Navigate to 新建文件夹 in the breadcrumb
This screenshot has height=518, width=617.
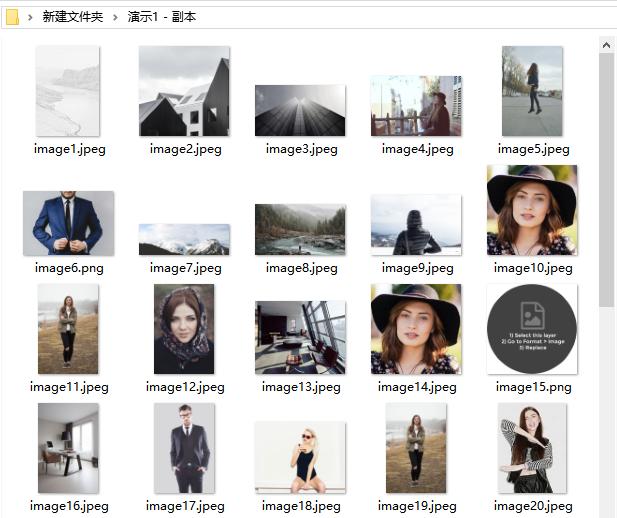(x=72, y=17)
